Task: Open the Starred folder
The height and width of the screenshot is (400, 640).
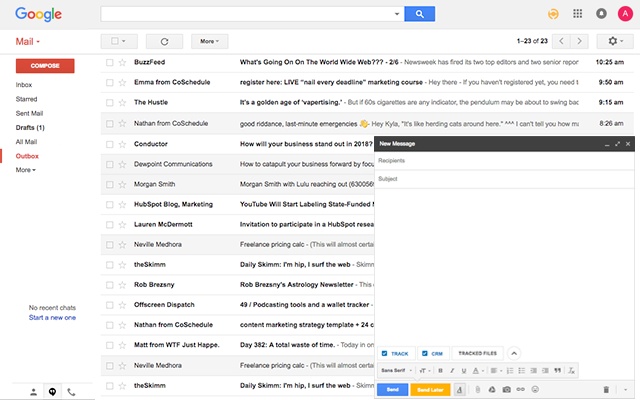Action: tap(26, 99)
